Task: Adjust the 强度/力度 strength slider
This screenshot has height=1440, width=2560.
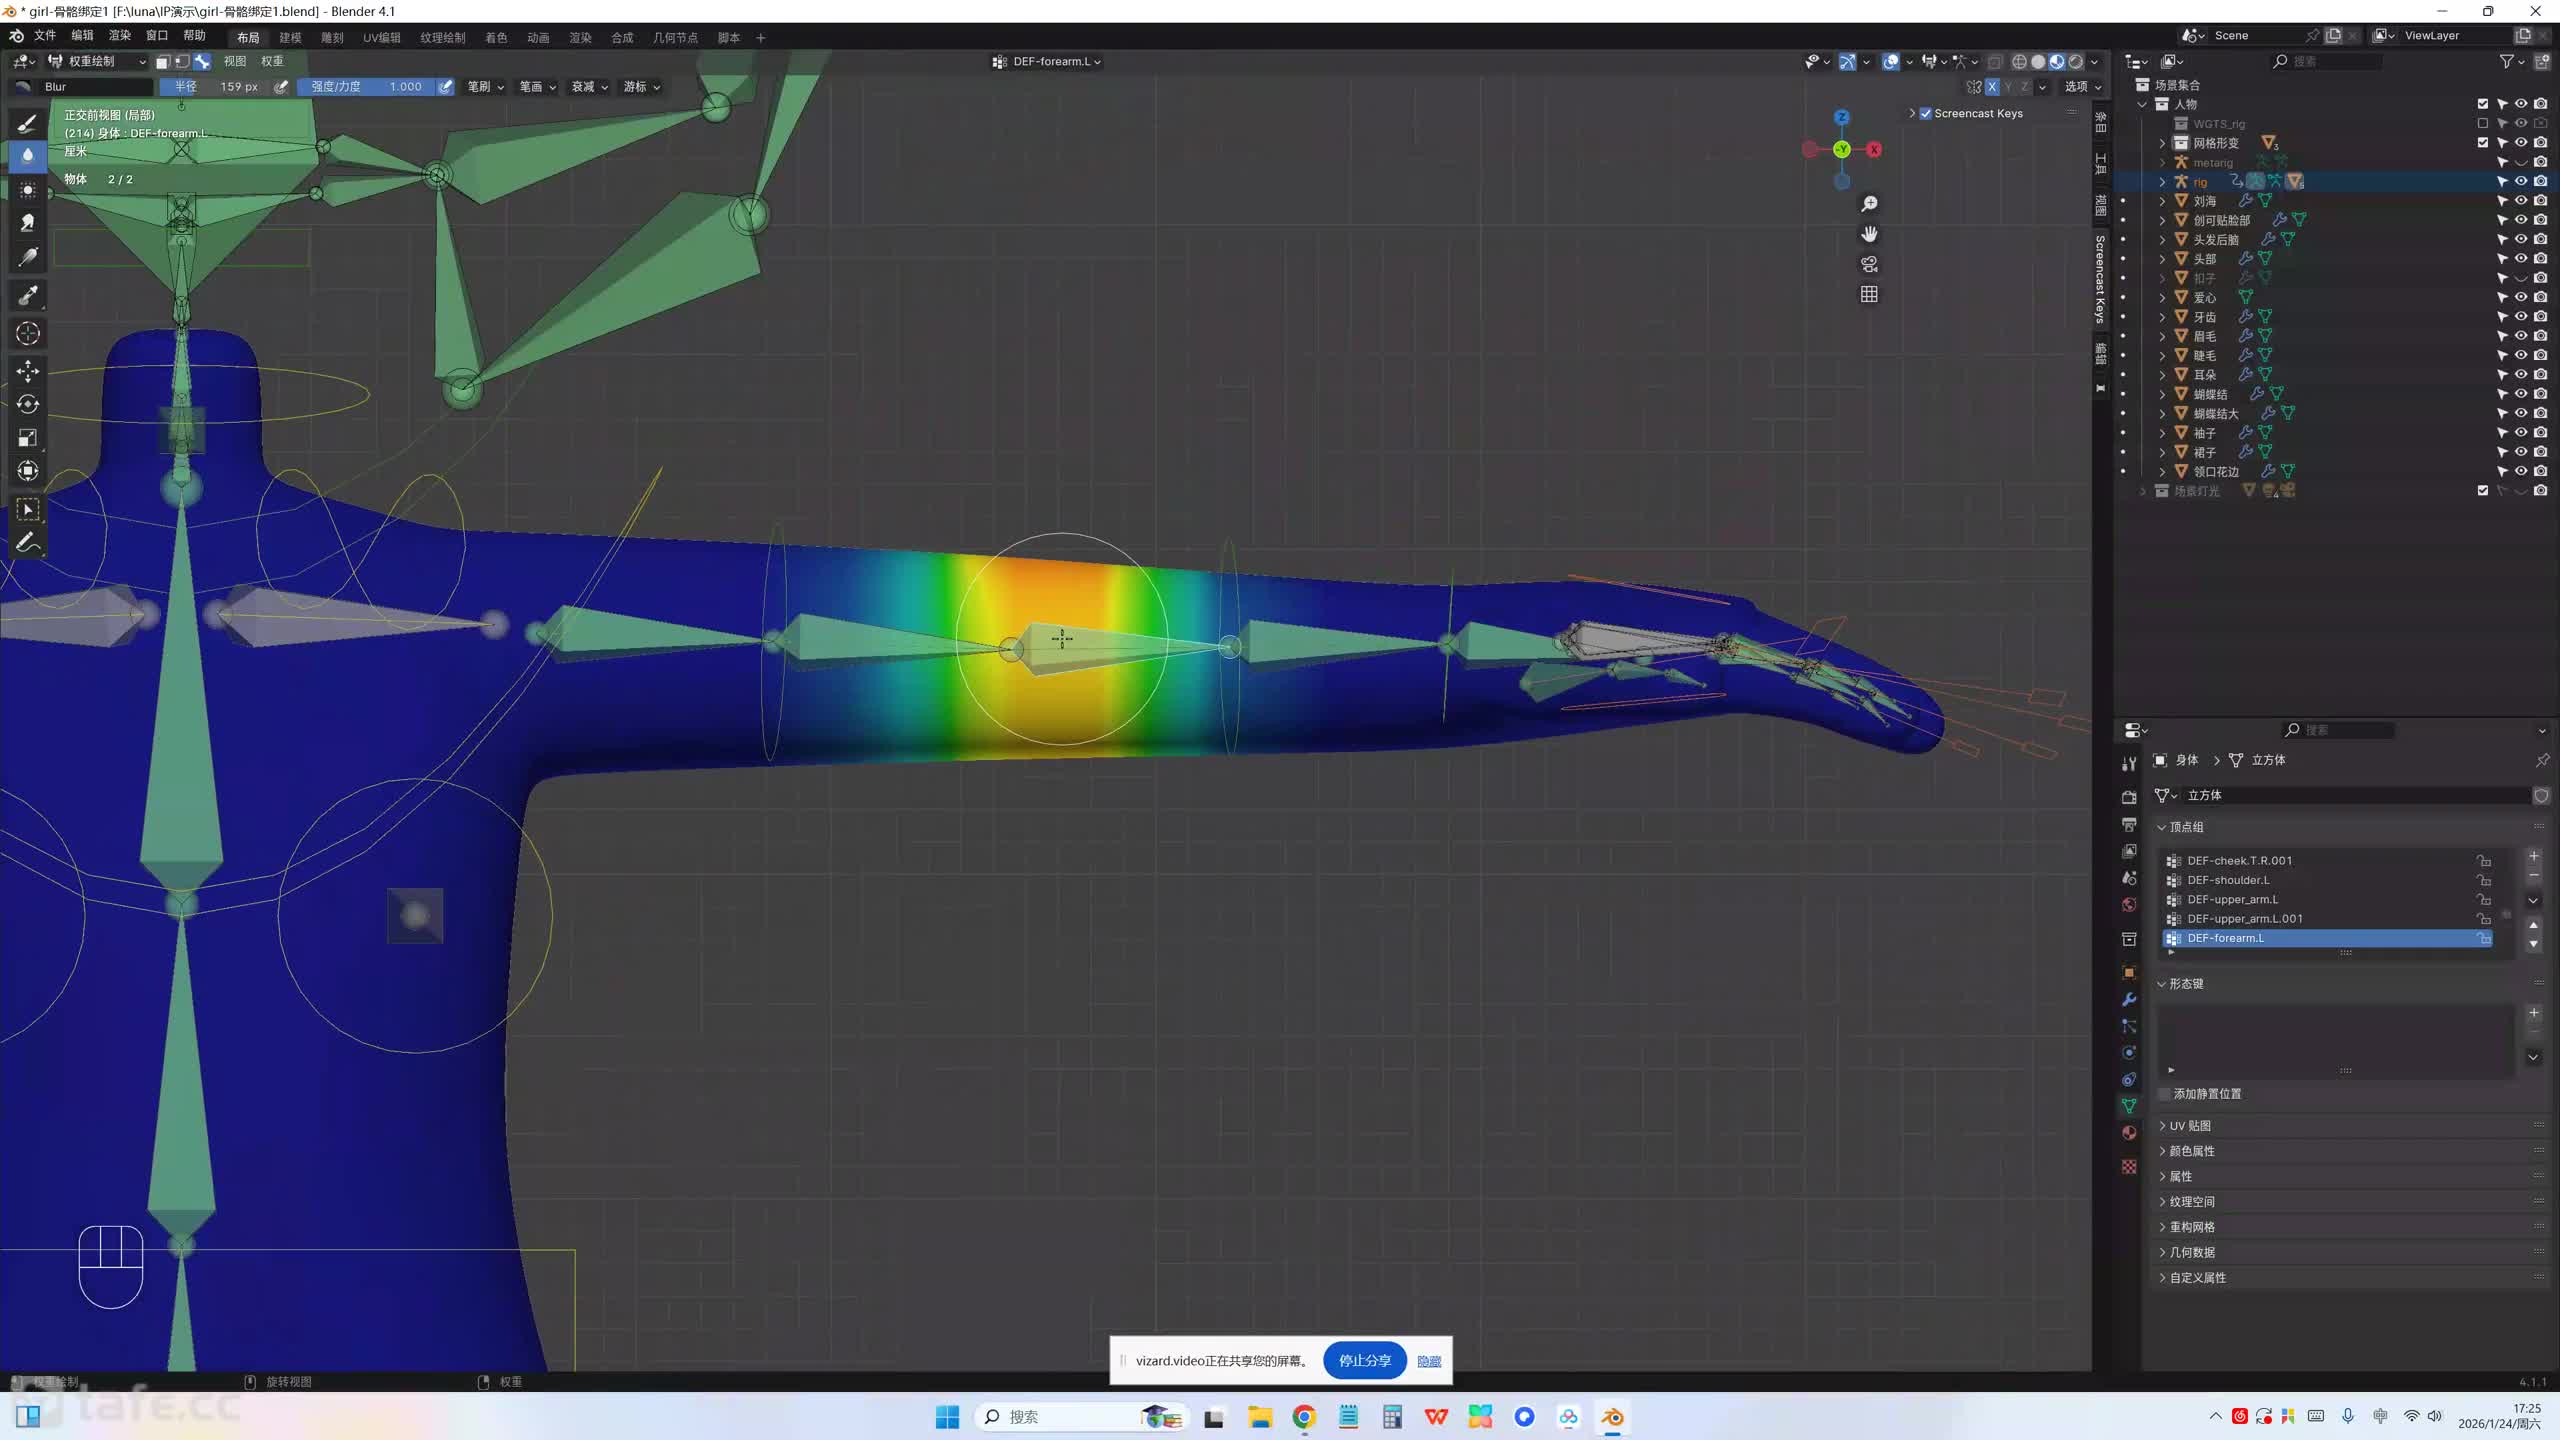Action: [366, 87]
